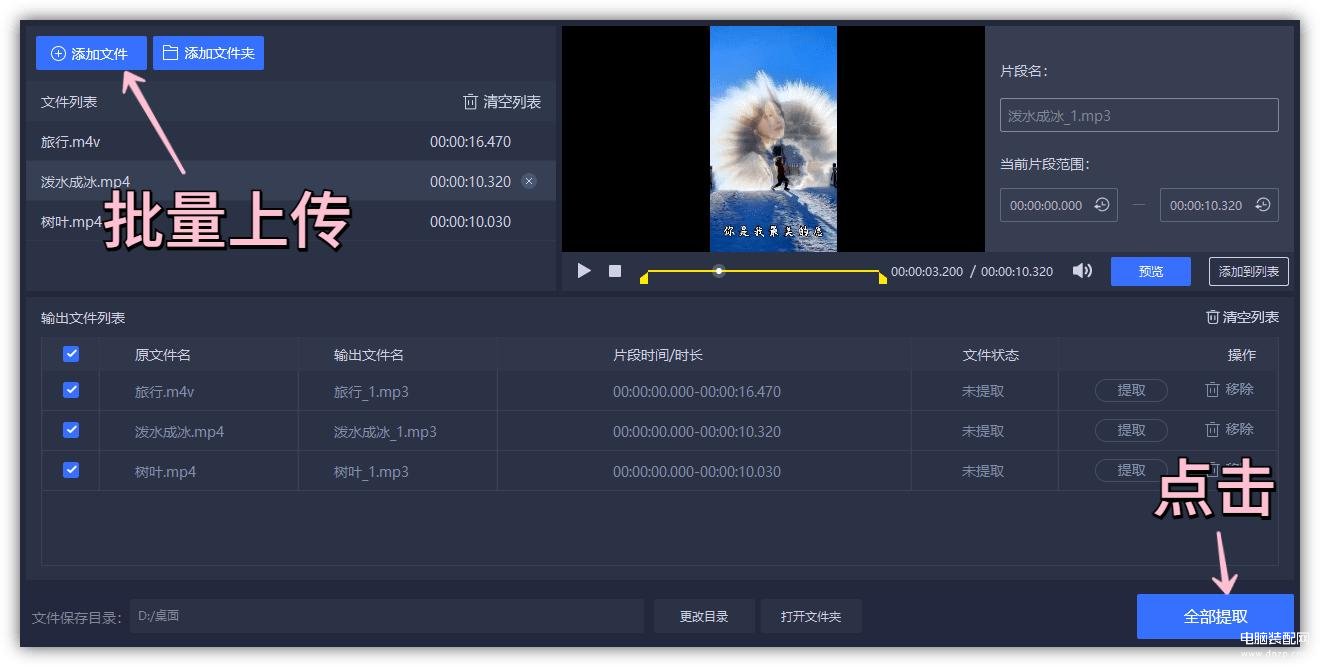
Task: Clear the output file list
Action: click(x=1242, y=317)
